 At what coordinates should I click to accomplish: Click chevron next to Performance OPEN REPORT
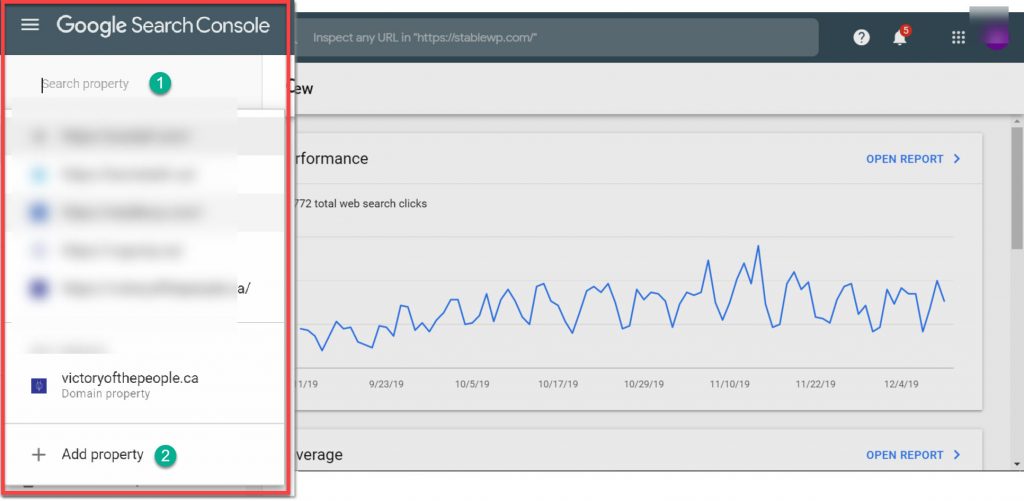(957, 159)
